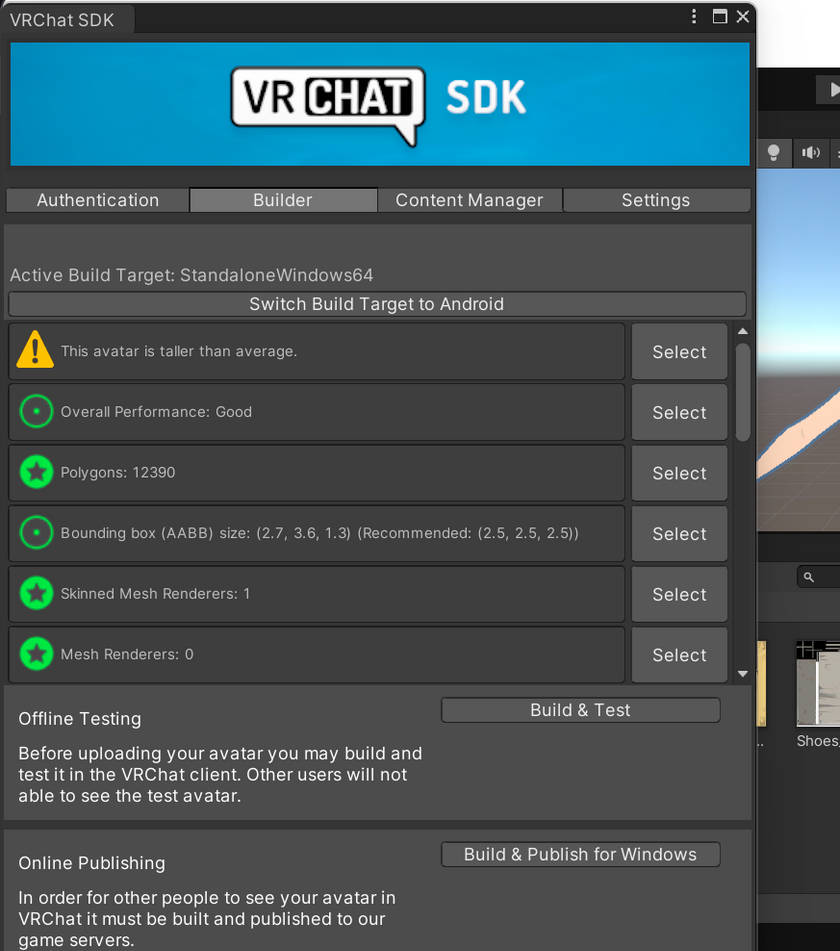Click Switch Build Target to Android

tap(377, 304)
